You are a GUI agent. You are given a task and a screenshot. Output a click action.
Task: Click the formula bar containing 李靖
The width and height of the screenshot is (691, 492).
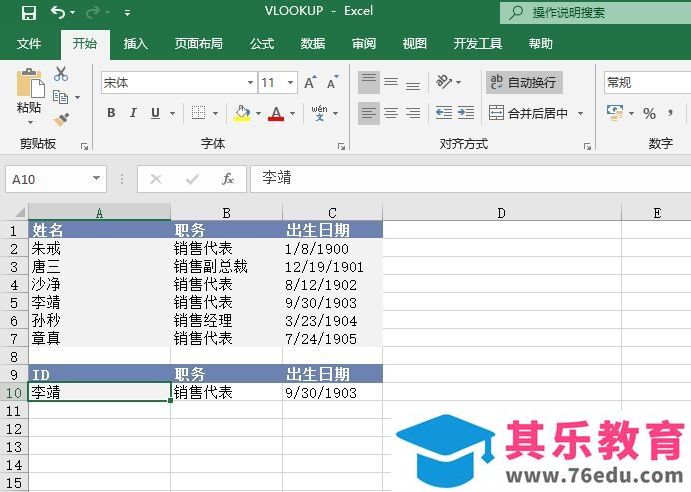(x=470, y=179)
